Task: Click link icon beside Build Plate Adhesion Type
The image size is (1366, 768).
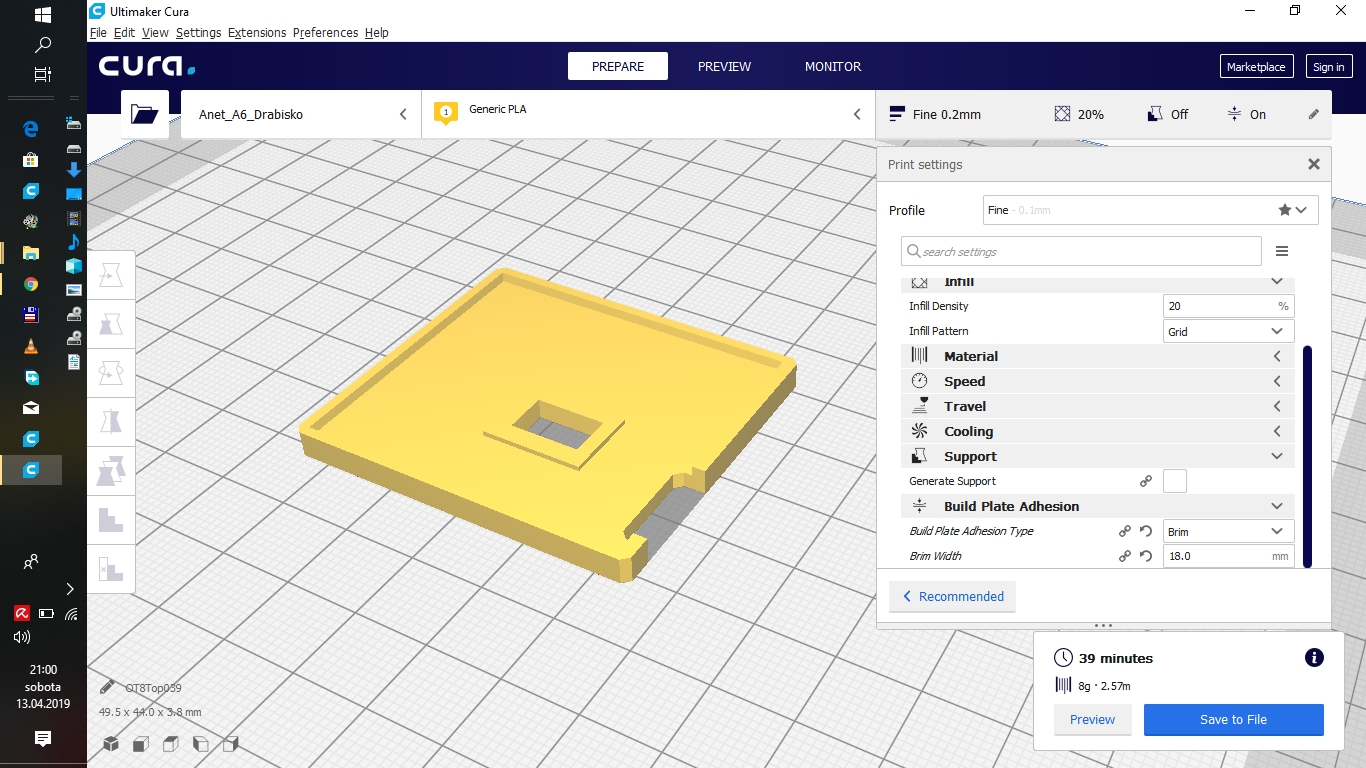Action: pyautogui.click(x=1125, y=531)
